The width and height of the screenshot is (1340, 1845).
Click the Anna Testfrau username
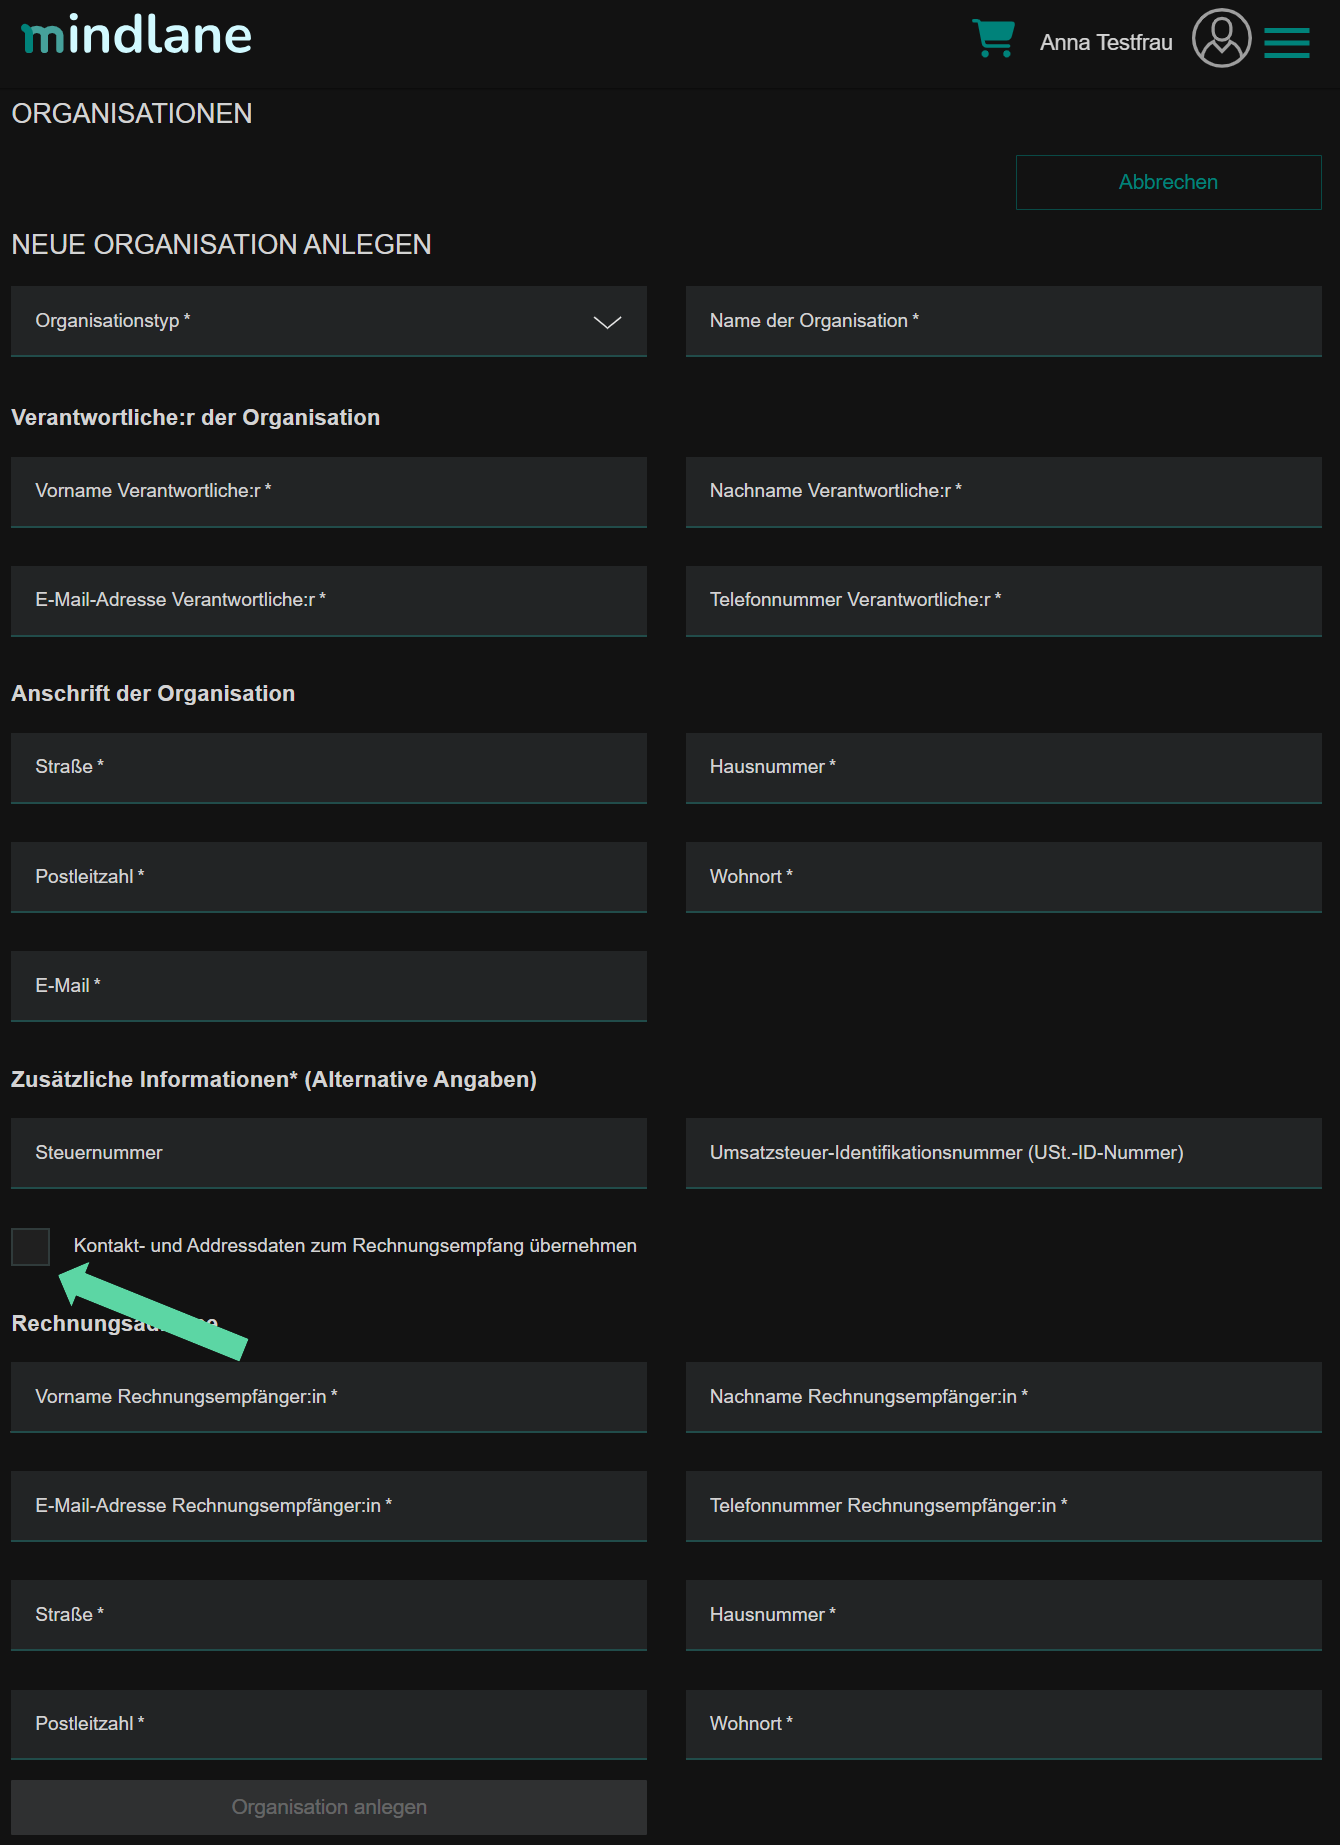(x=1105, y=42)
